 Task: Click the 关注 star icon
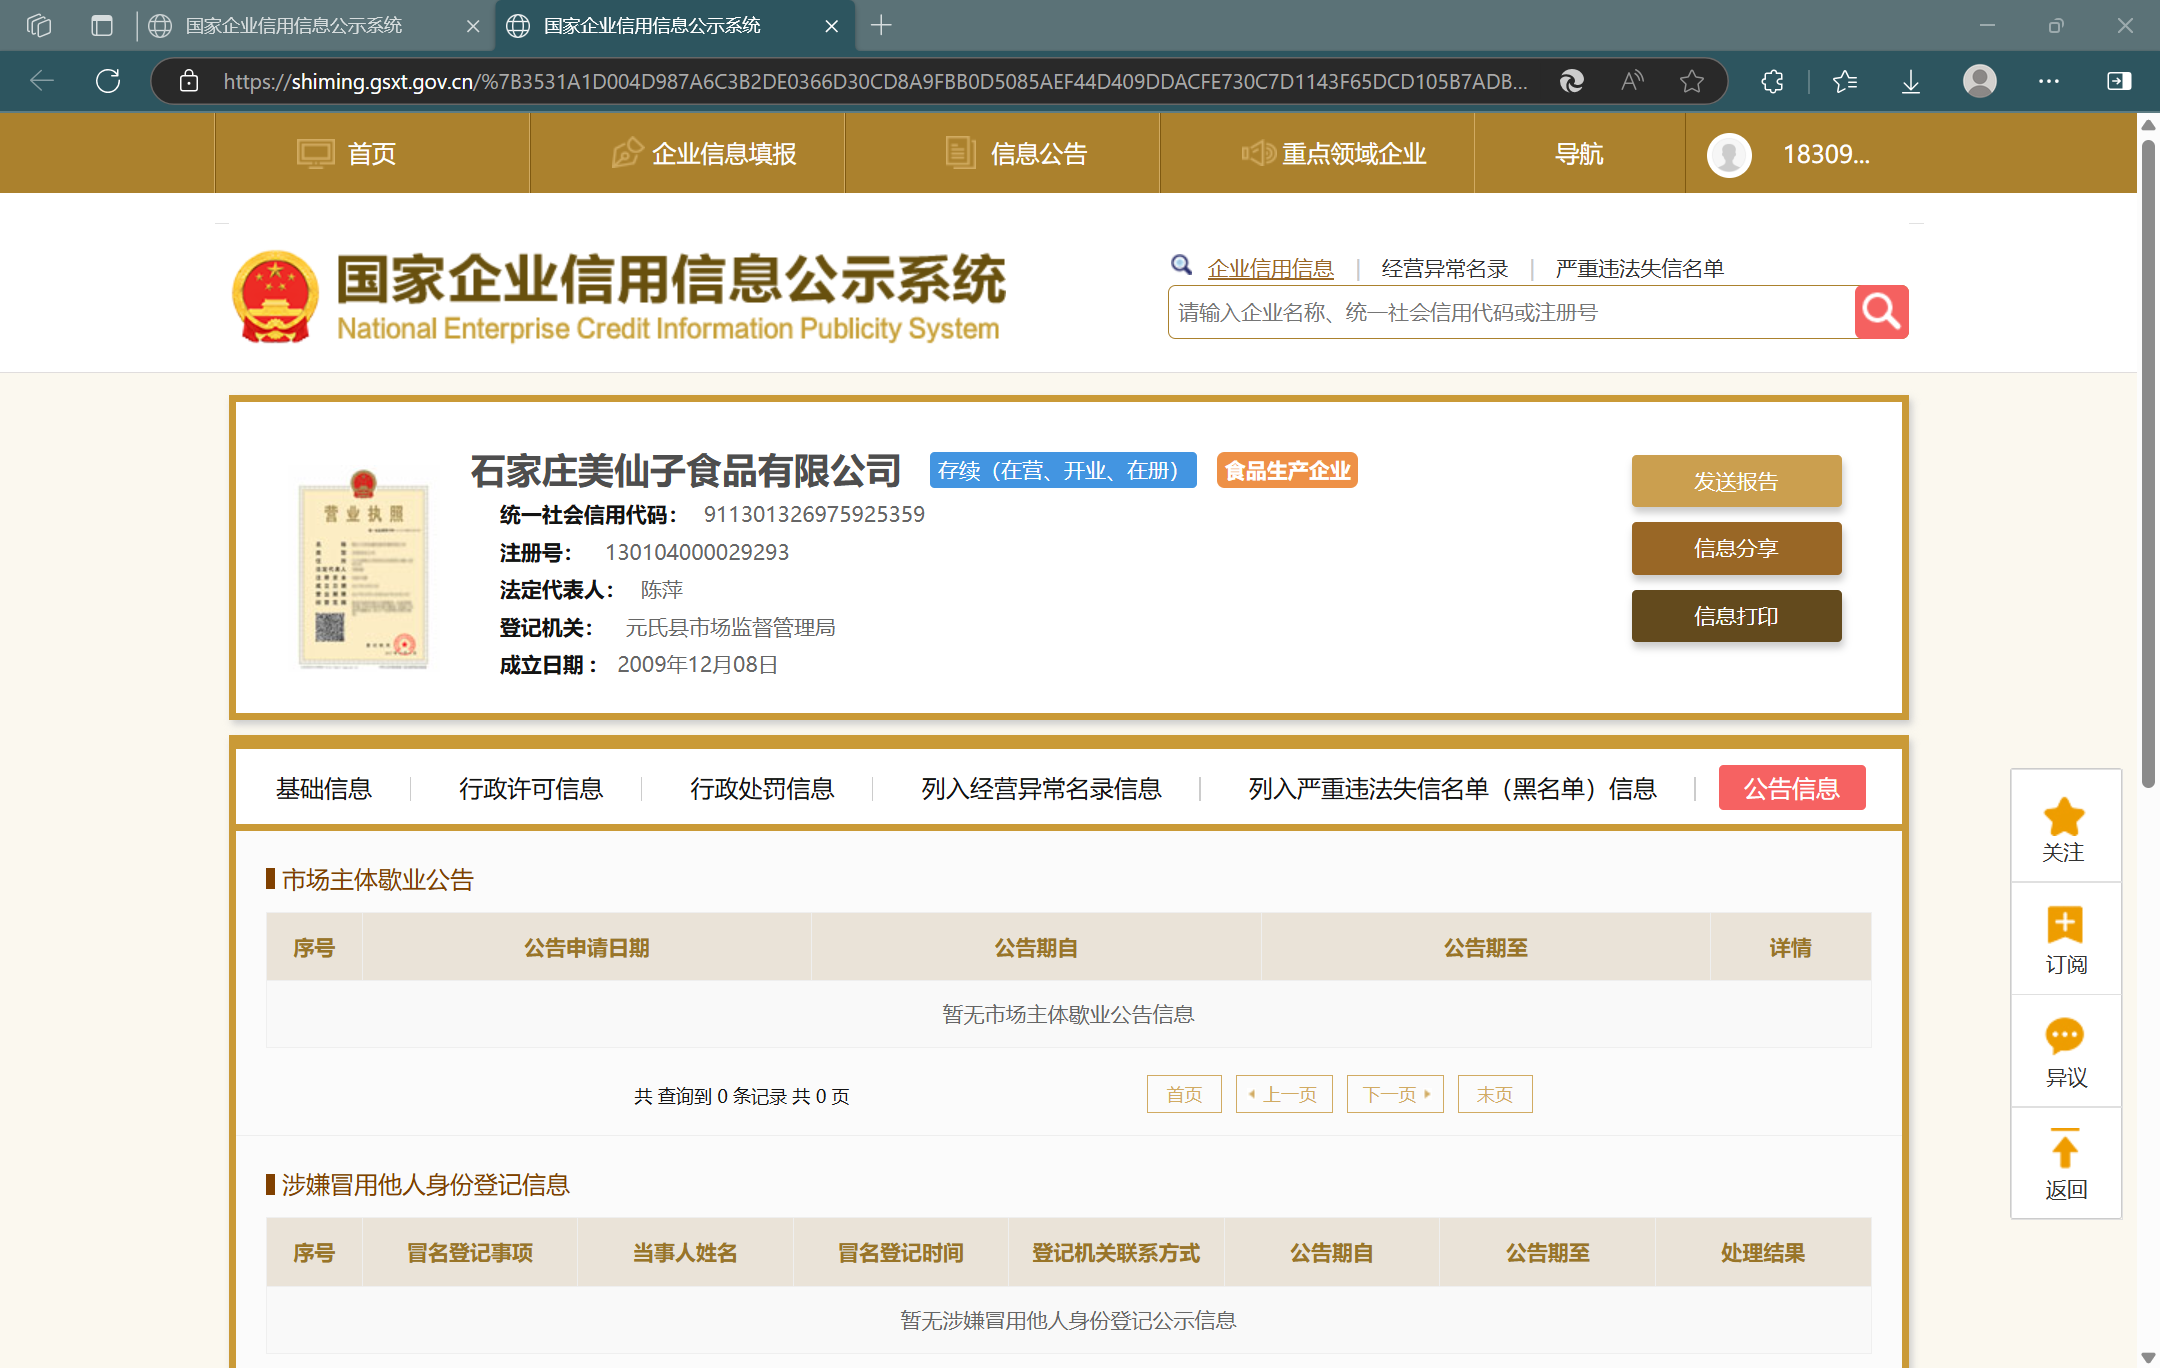click(2065, 816)
